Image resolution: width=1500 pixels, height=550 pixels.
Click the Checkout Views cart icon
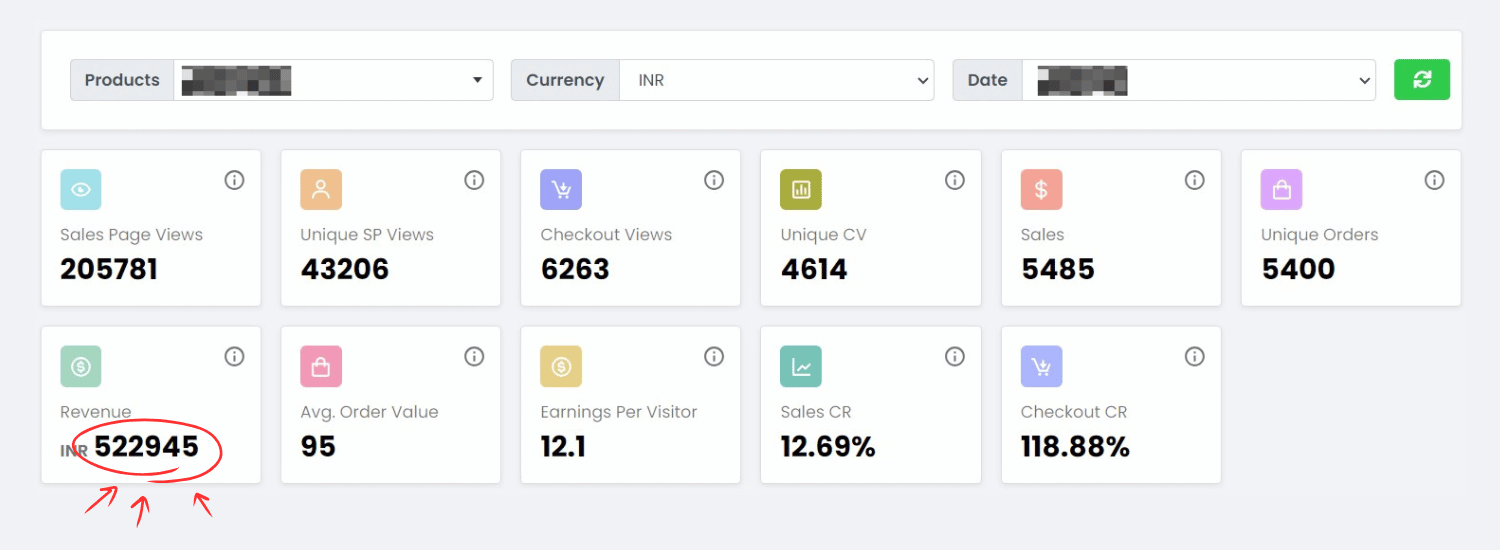(x=561, y=190)
